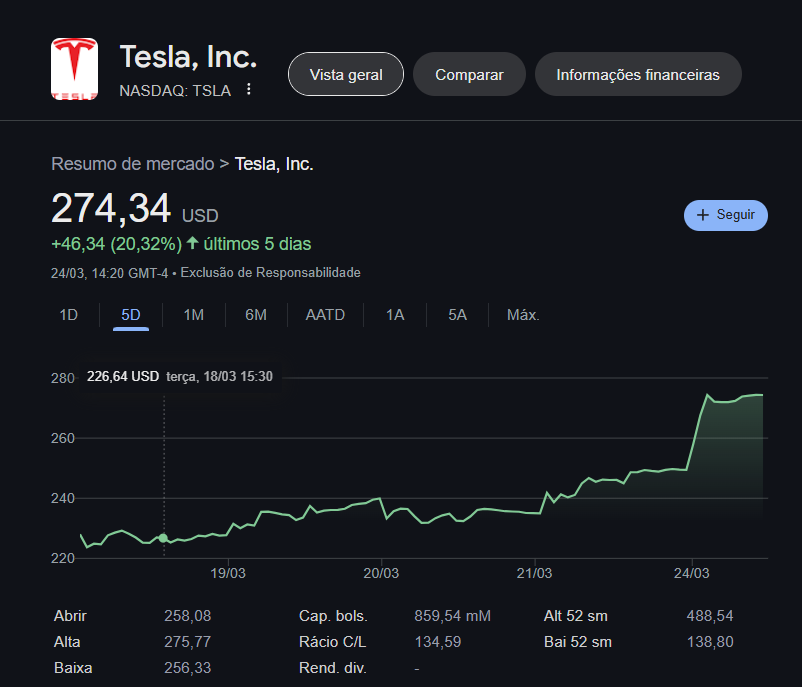Click the +46,34 (20,32%) change value

117,244
